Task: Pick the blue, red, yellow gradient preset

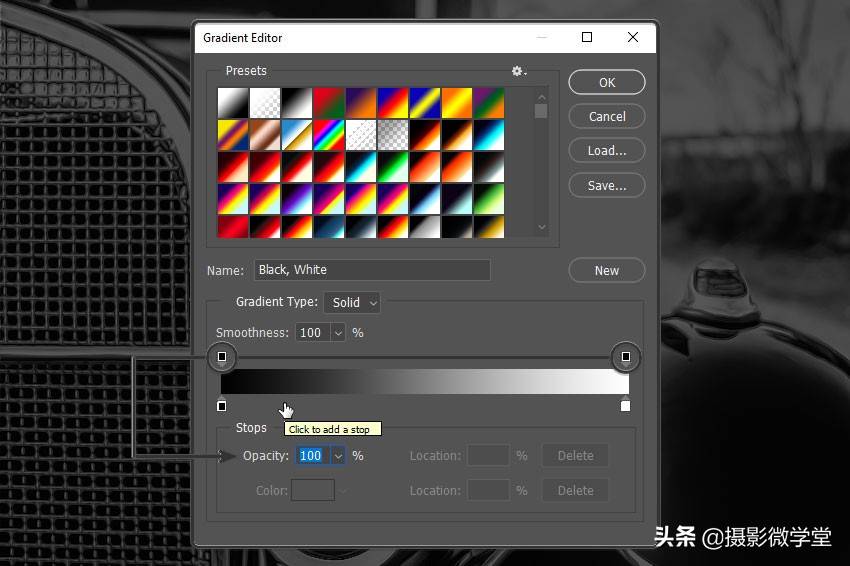Action: [x=393, y=103]
